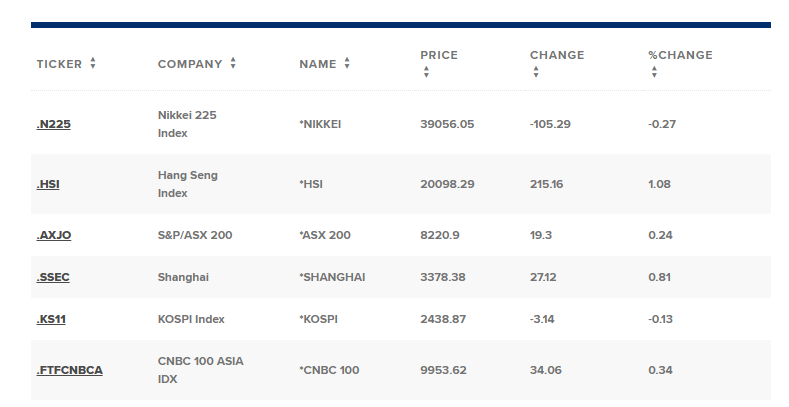Click the %CHANGE column header text
Image resolution: width=789 pixels, height=407 pixels.
point(680,55)
